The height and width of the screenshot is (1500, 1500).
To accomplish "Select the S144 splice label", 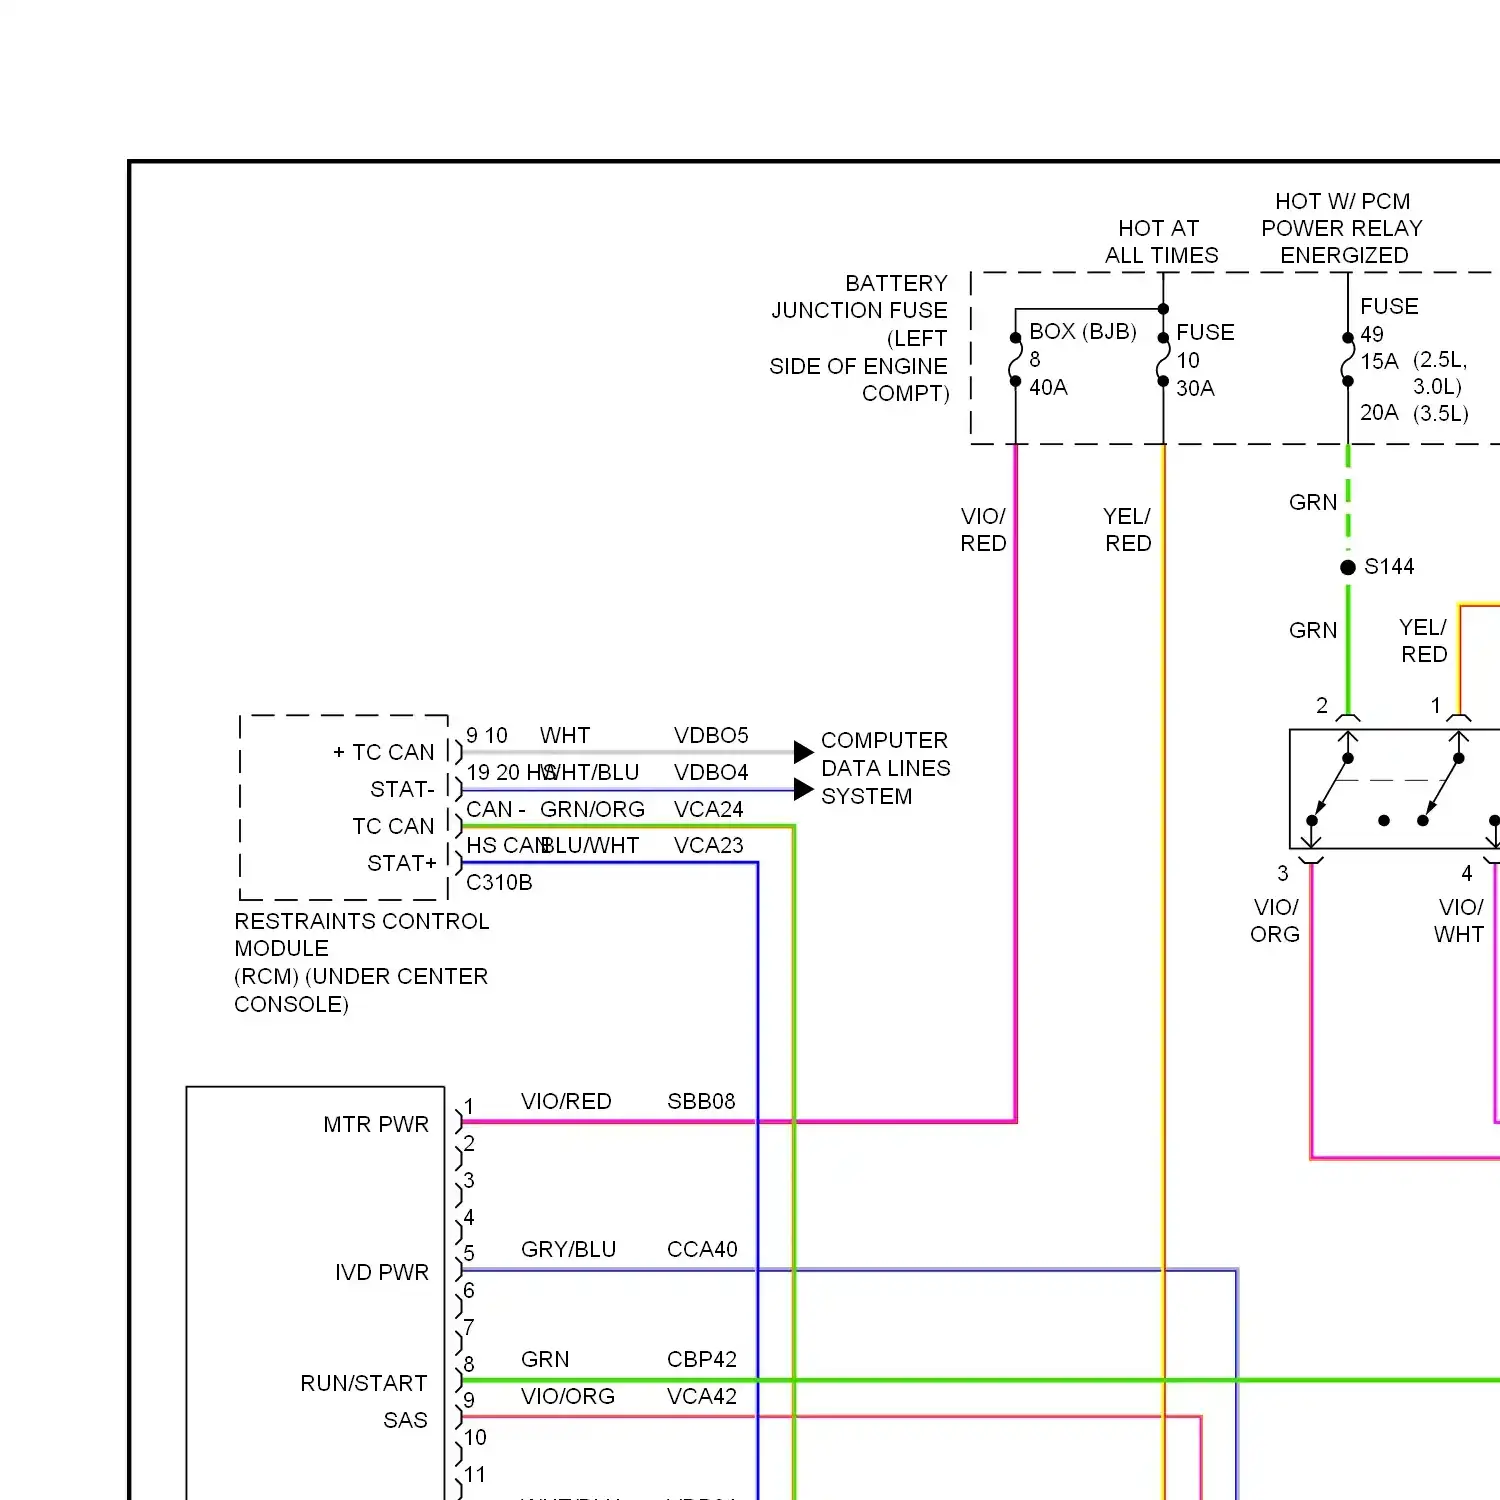I will [1389, 566].
